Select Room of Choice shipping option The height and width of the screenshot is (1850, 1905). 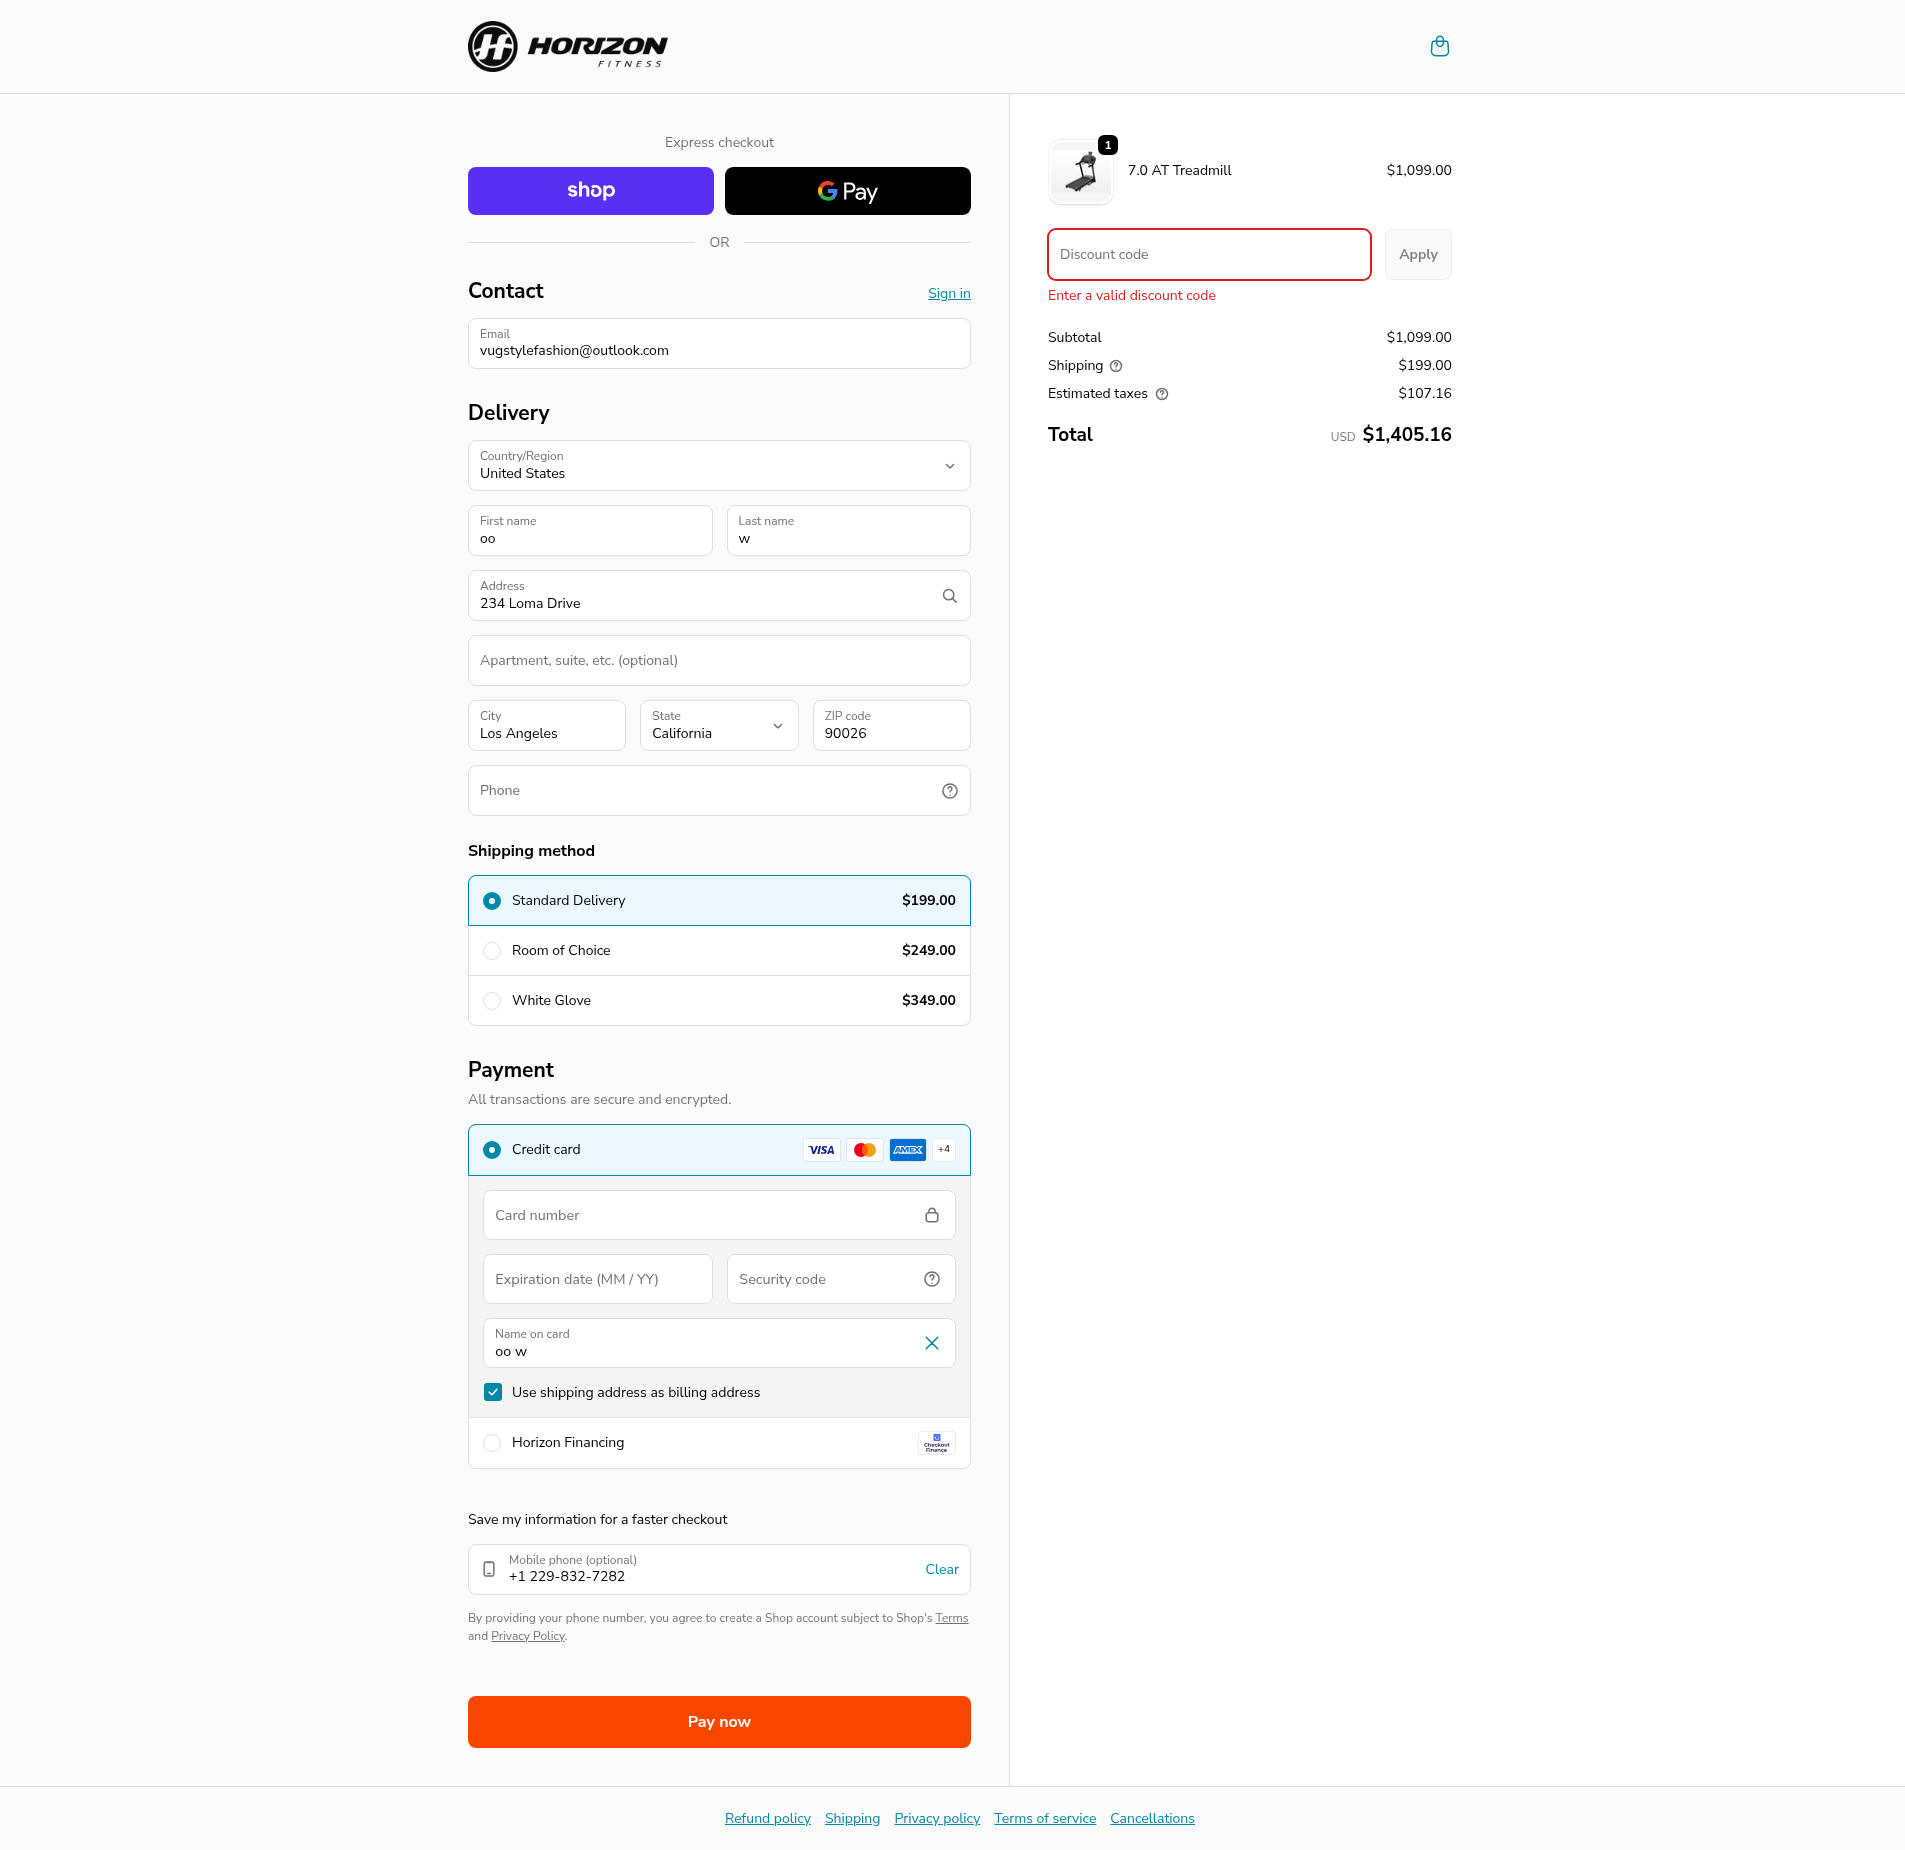[492, 951]
